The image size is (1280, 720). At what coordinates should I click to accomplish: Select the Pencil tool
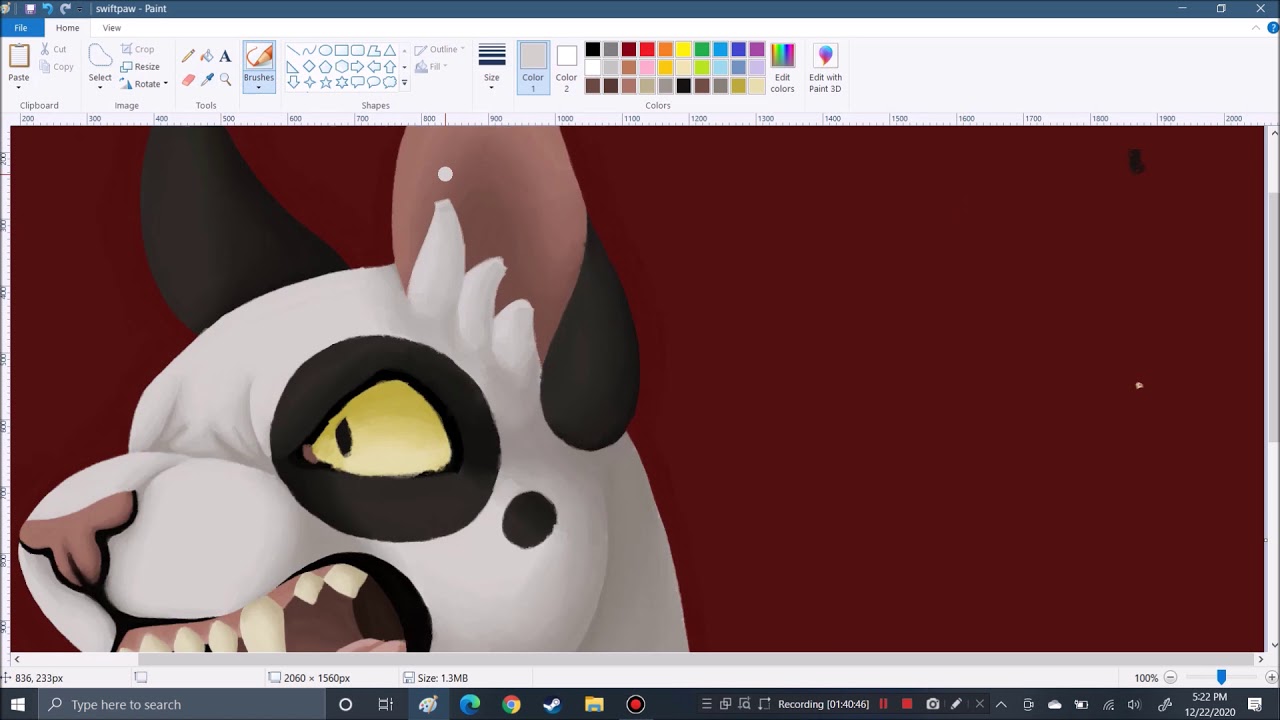tap(188, 57)
